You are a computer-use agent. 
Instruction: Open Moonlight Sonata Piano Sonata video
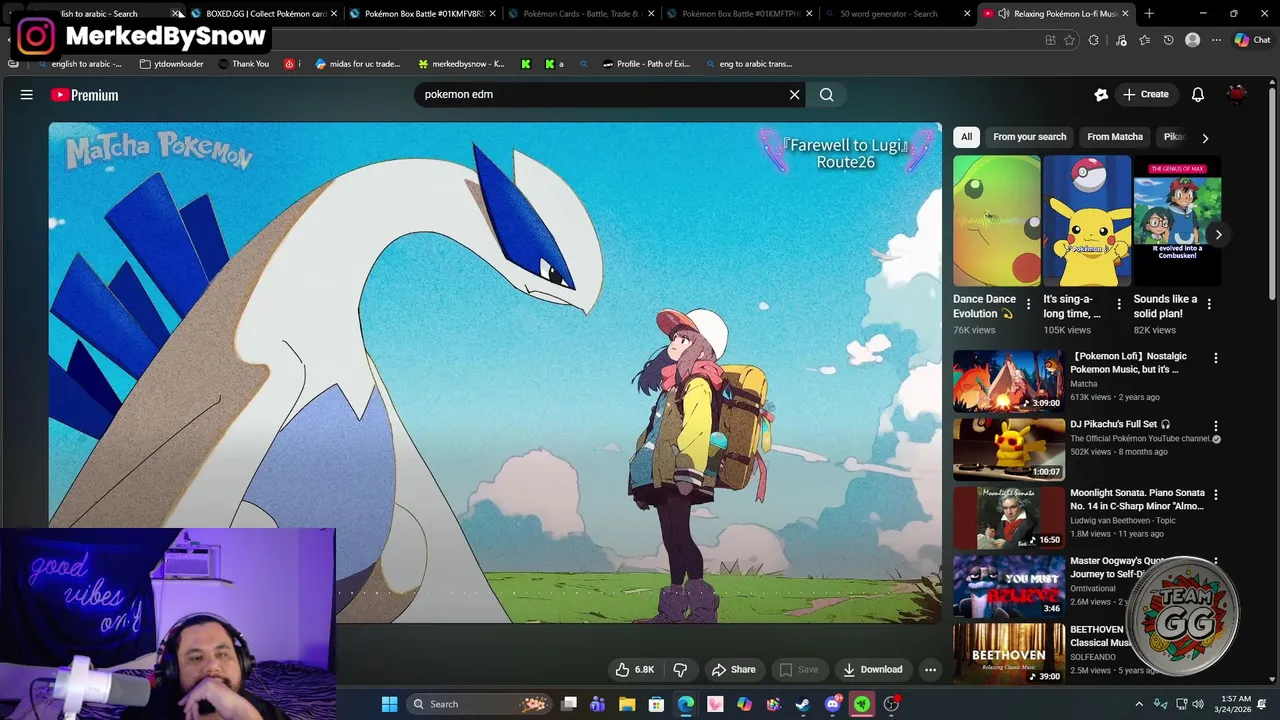click(1008, 517)
